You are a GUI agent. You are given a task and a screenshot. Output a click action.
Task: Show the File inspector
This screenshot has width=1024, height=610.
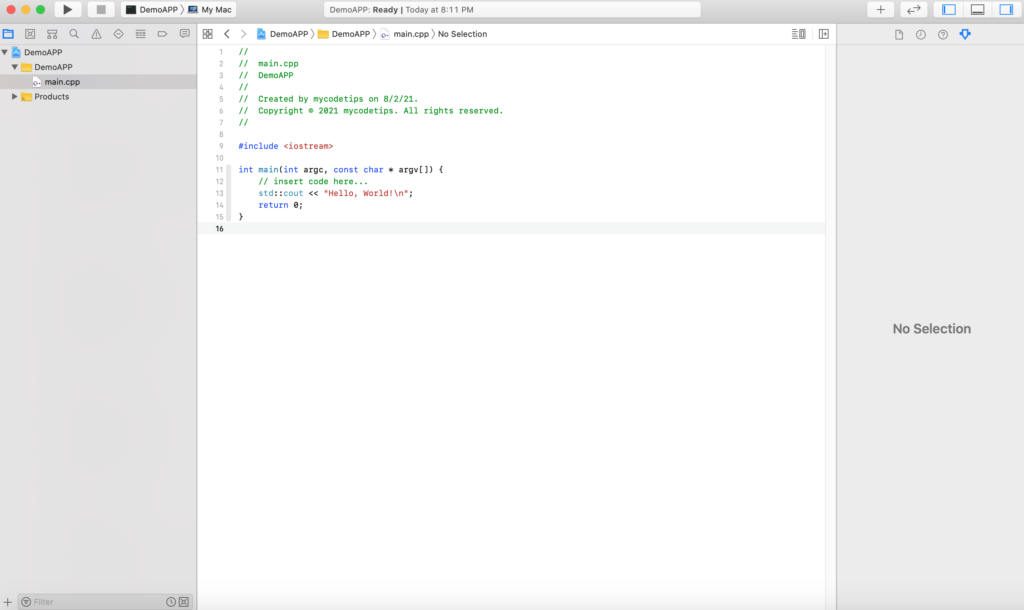click(899, 35)
